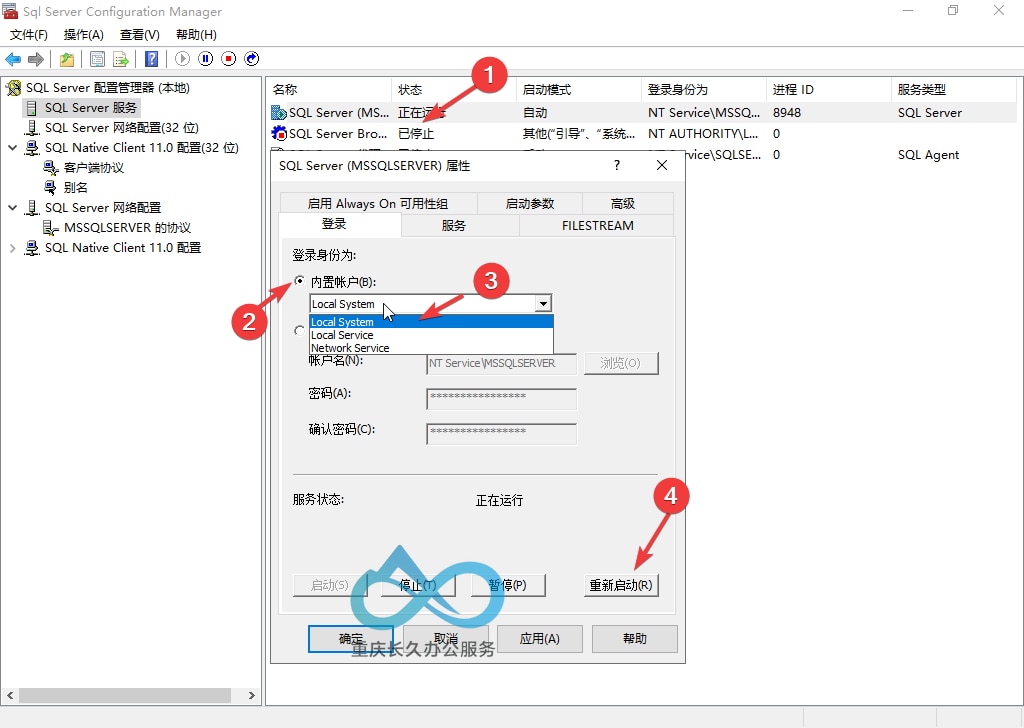Stop the service with the stop toolbar icon
This screenshot has width=1024, height=728.
(x=229, y=59)
